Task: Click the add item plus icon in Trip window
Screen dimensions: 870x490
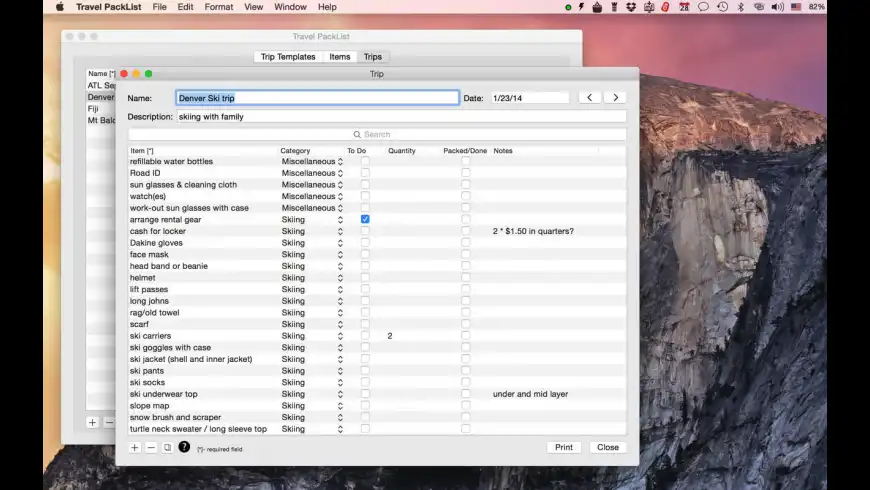Action: pos(134,447)
